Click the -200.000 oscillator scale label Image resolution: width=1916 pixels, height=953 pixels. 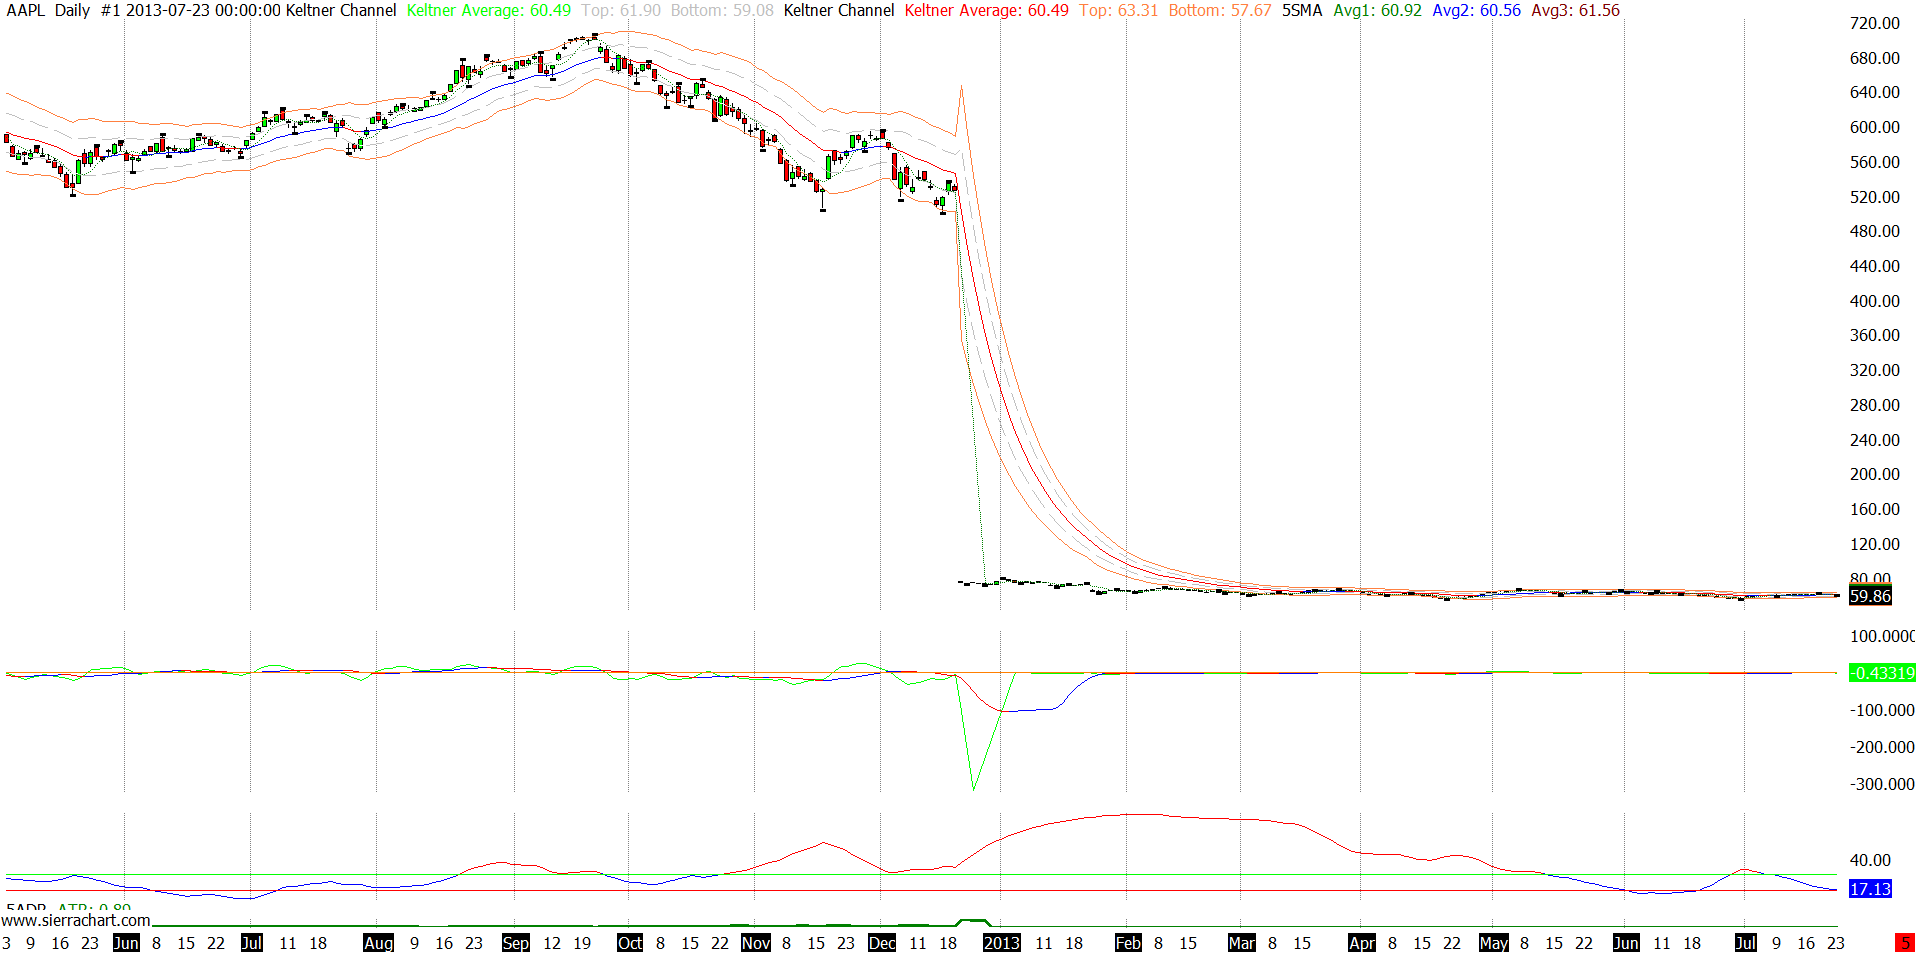pyautogui.click(x=1882, y=747)
